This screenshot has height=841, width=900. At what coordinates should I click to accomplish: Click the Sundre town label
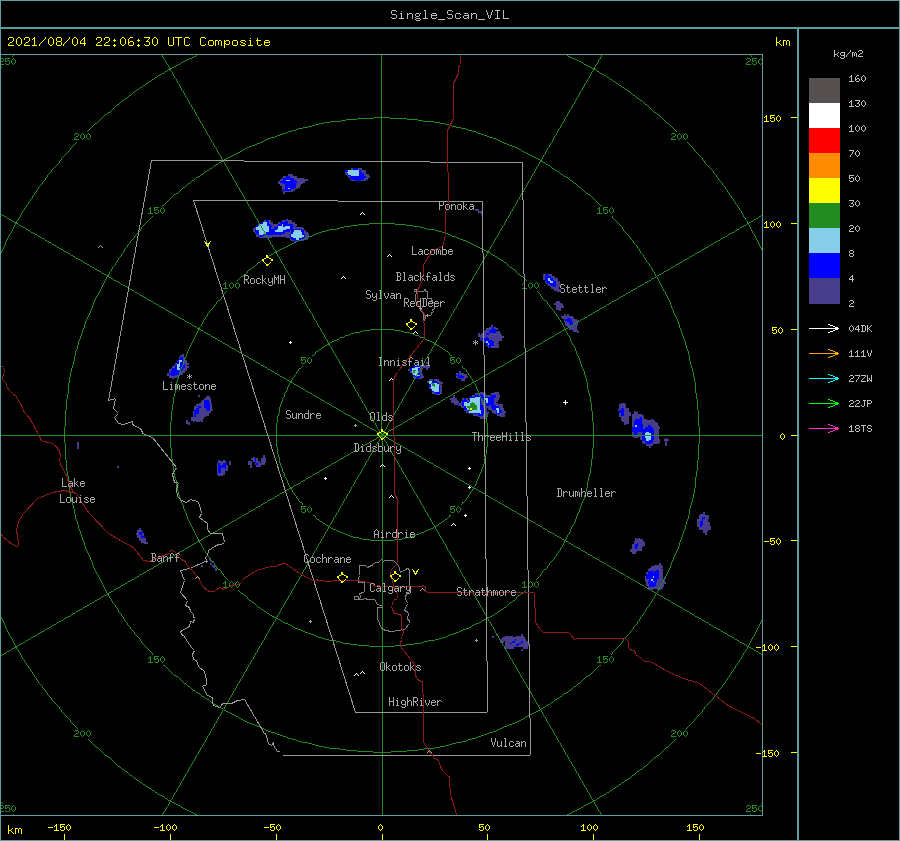click(303, 415)
